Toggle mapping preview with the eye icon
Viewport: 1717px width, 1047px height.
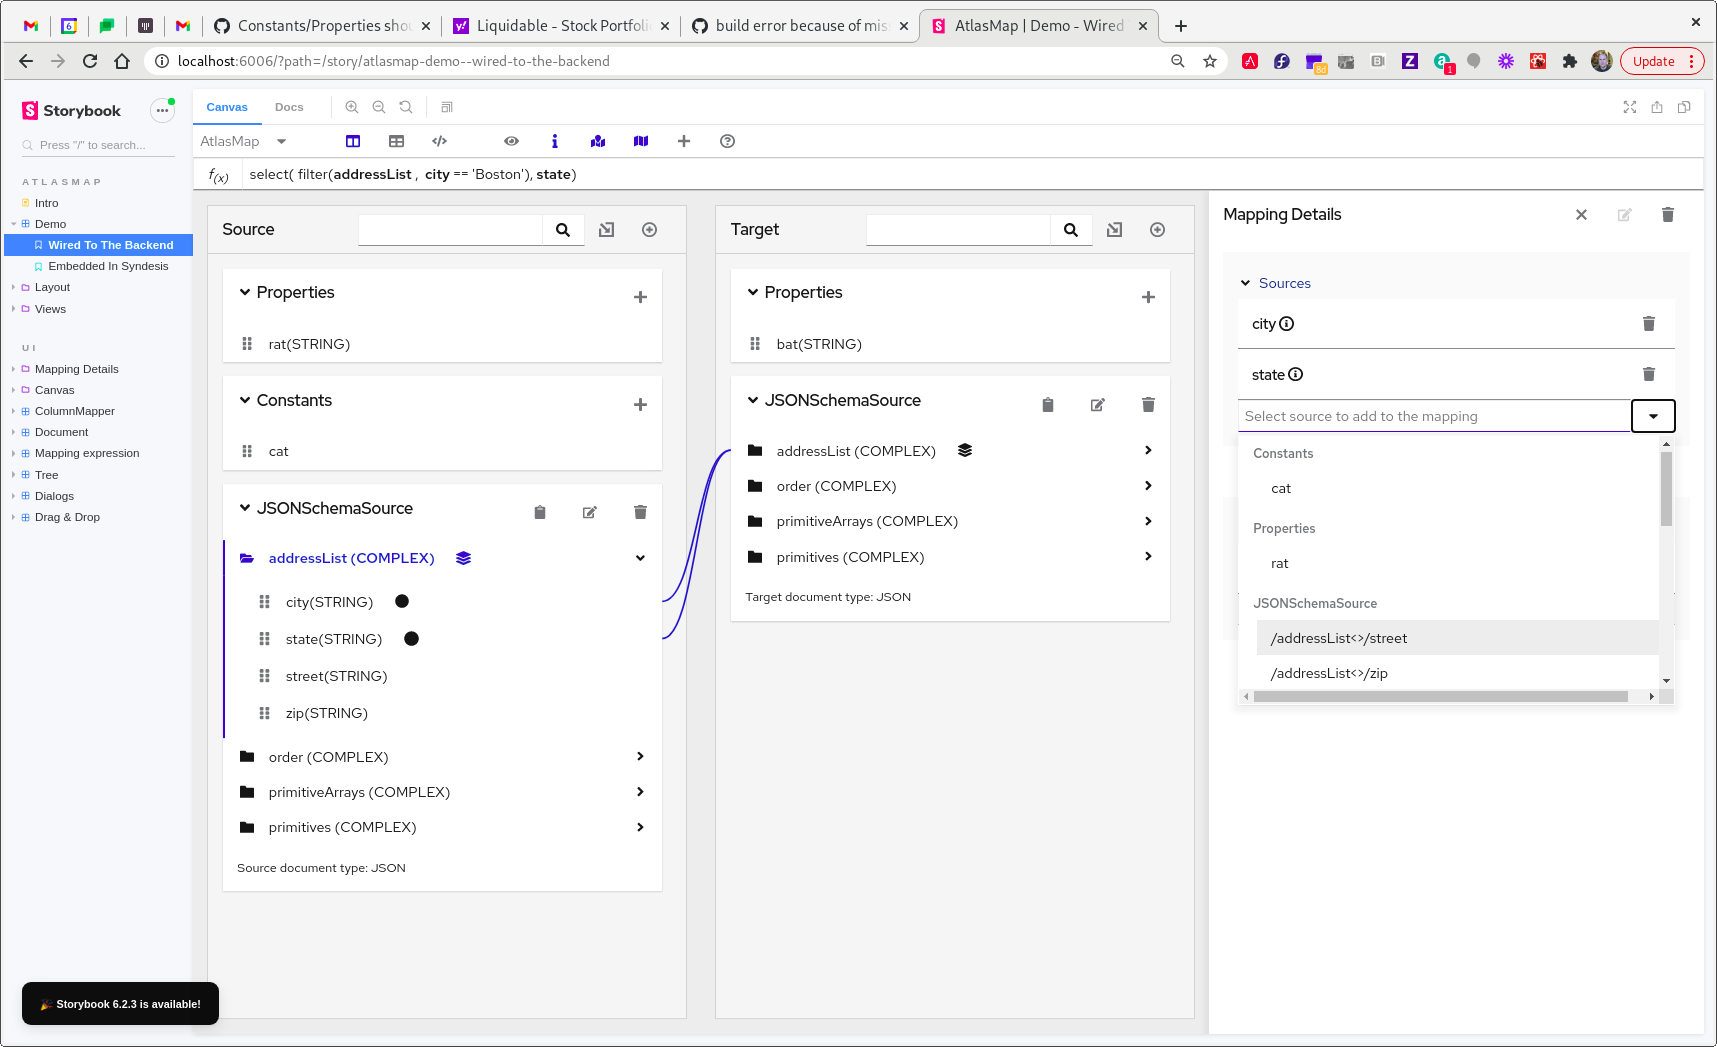(512, 141)
